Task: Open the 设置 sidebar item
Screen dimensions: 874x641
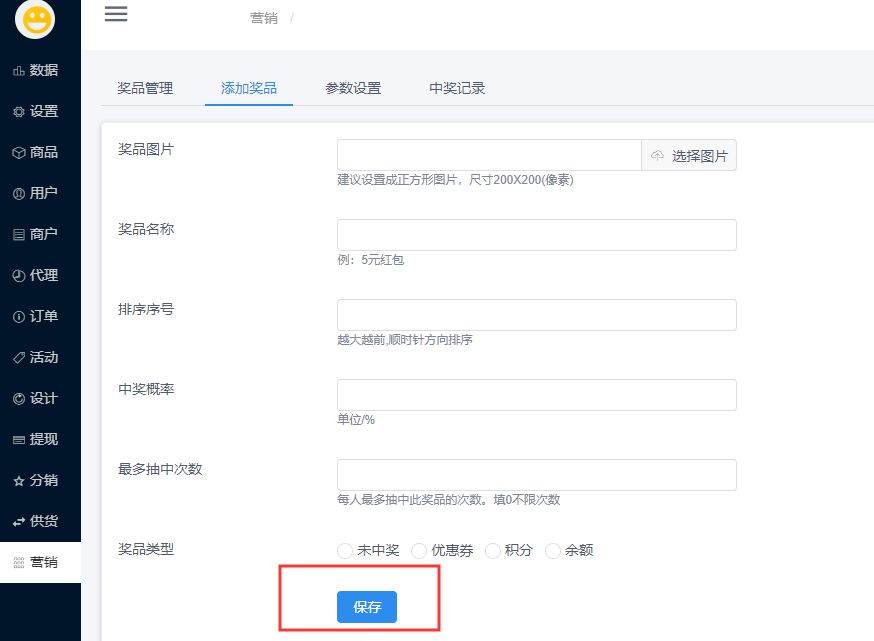Action: pos(40,111)
